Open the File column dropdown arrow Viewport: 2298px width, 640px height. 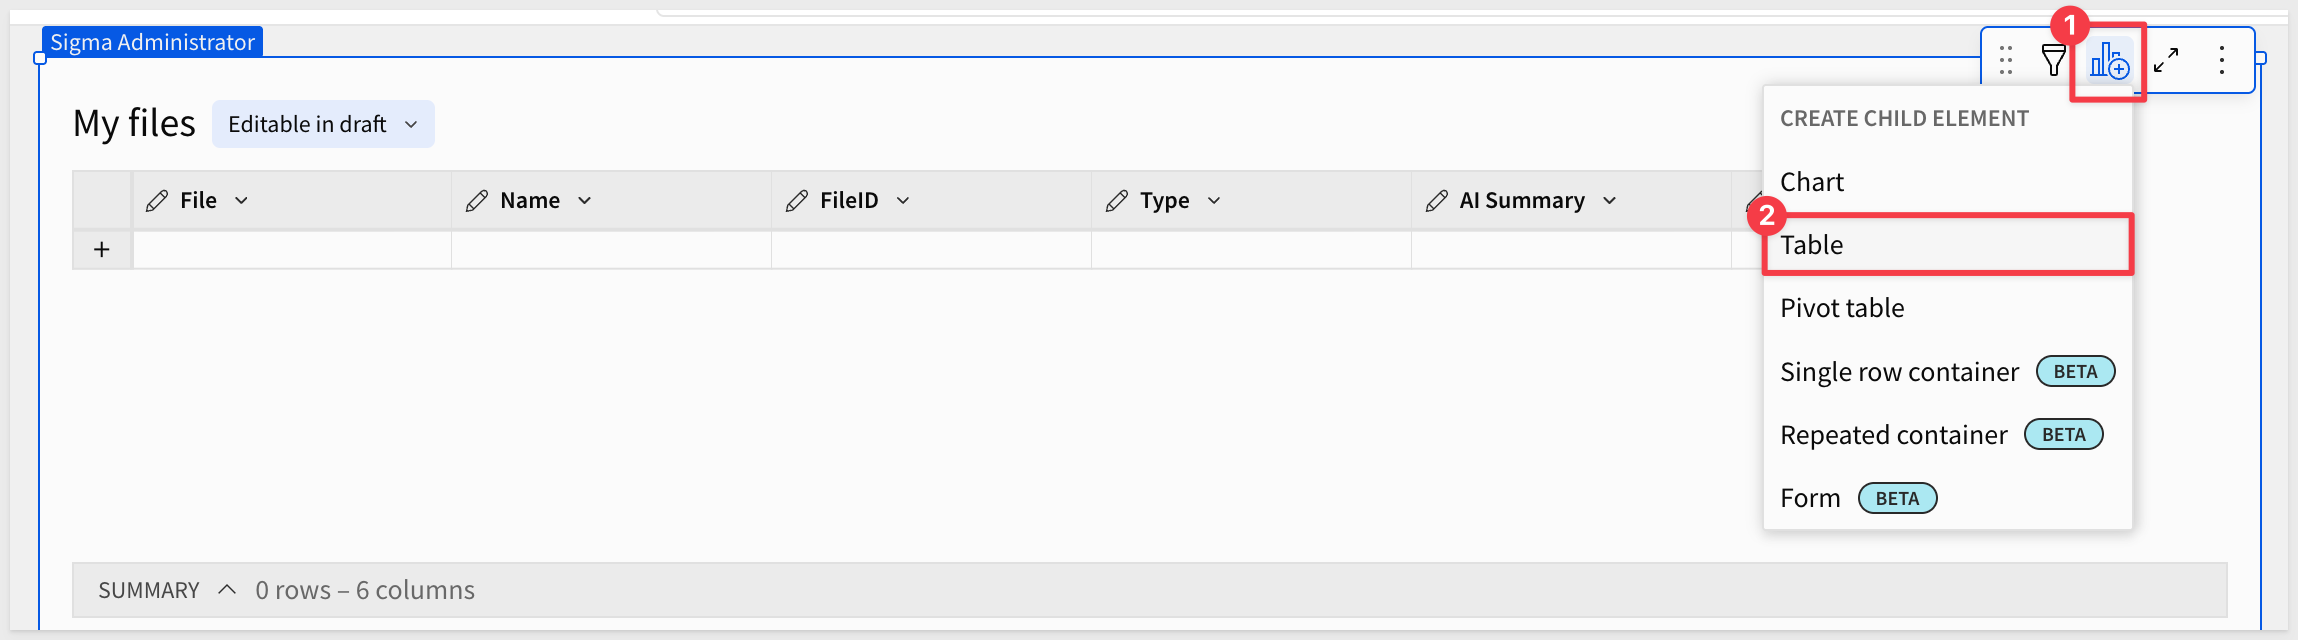coord(241,201)
